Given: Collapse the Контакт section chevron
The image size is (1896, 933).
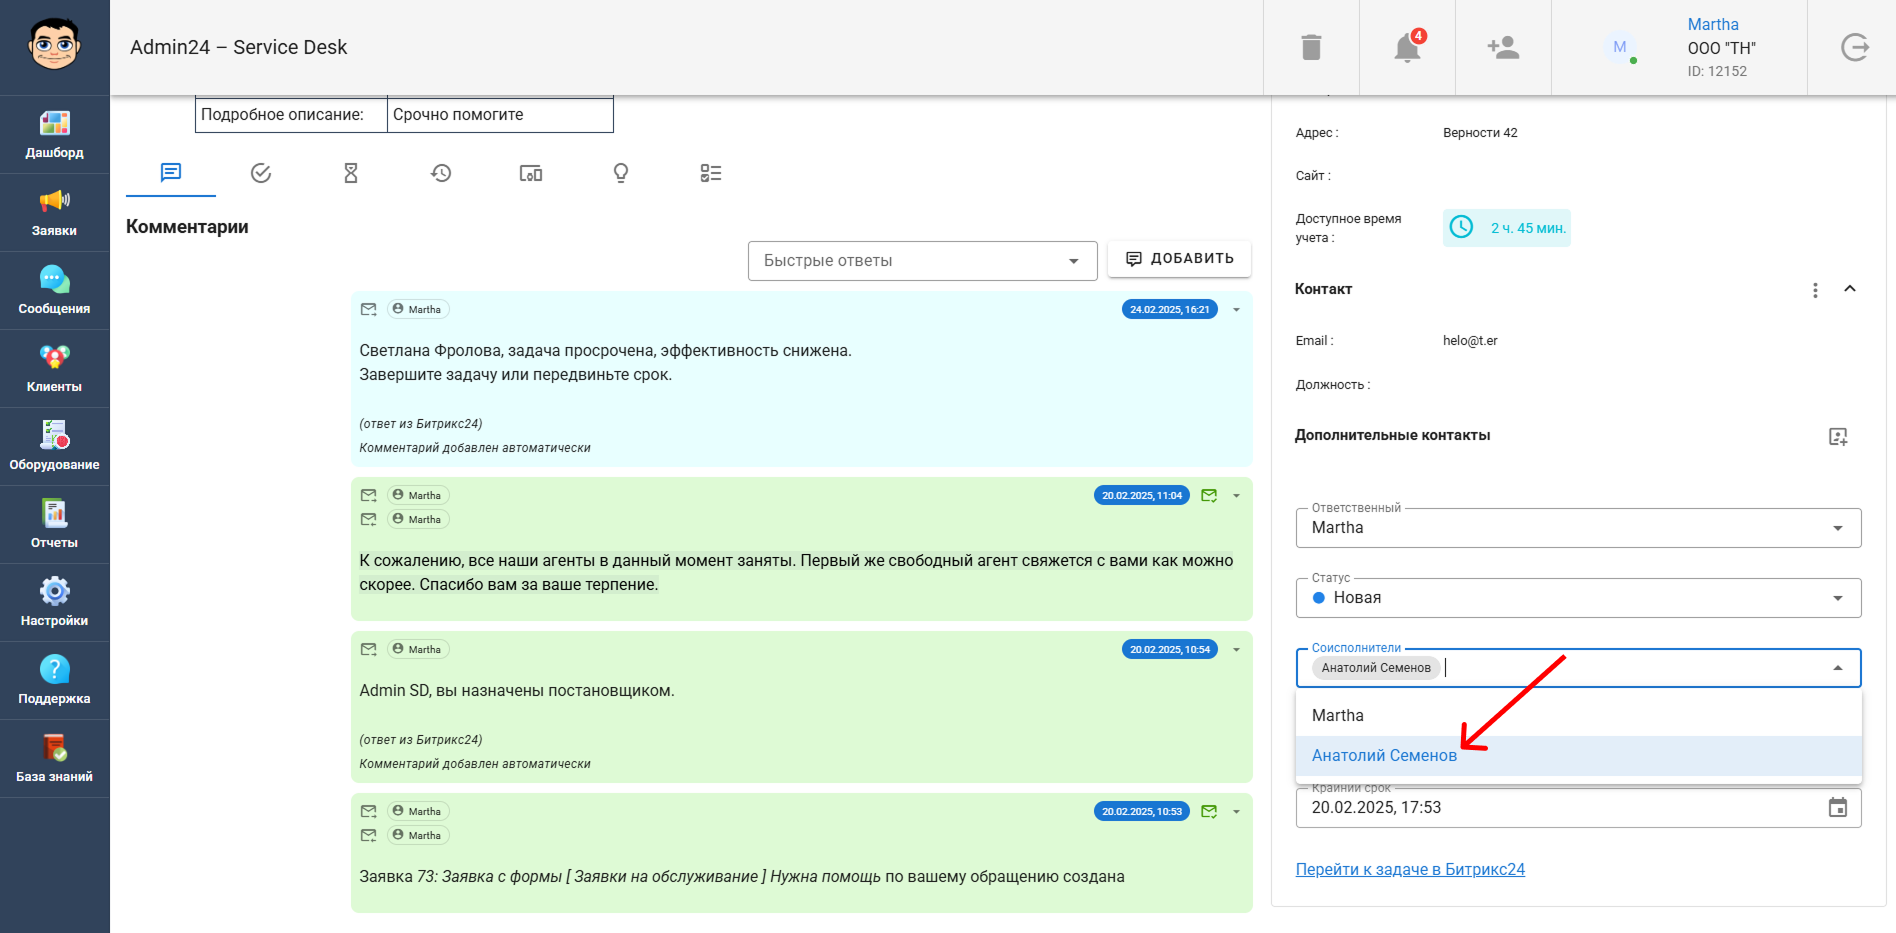Looking at the screenshot, I should (1850, 289).
